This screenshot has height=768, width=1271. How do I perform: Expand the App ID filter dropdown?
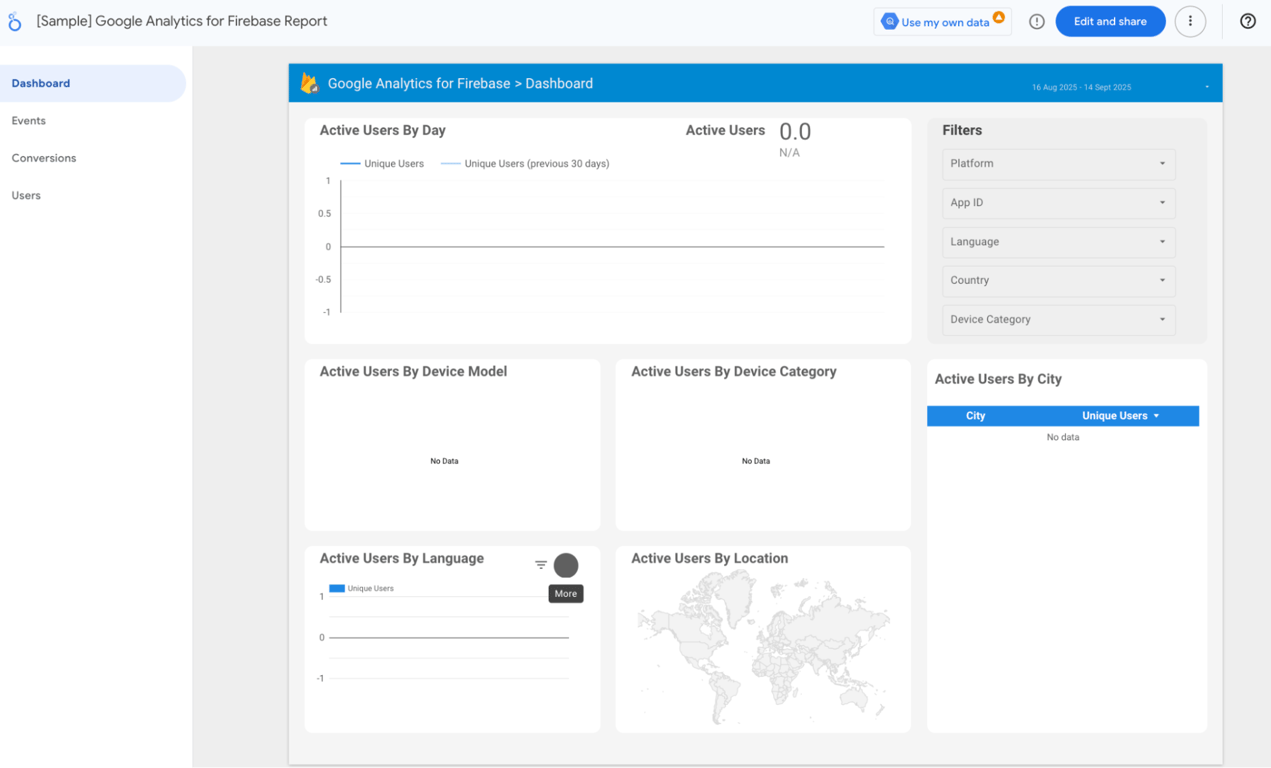[x=1059, y=203]
